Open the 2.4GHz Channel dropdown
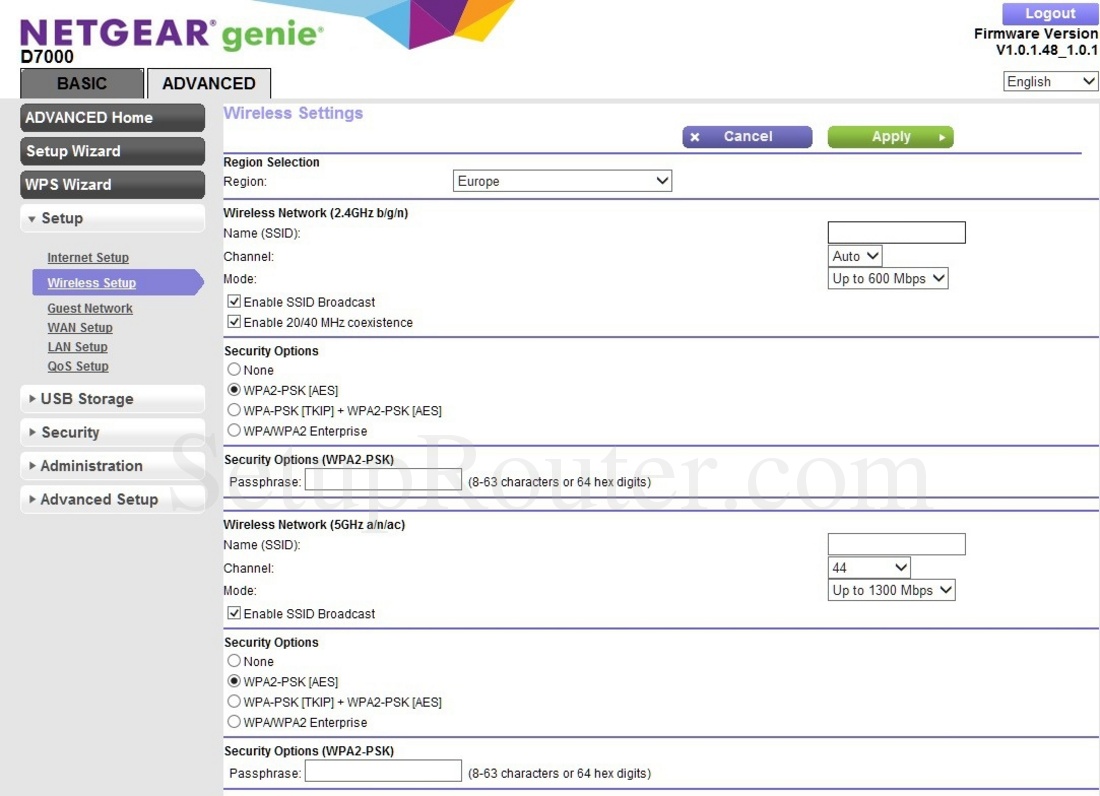 (x=854, y=256)
